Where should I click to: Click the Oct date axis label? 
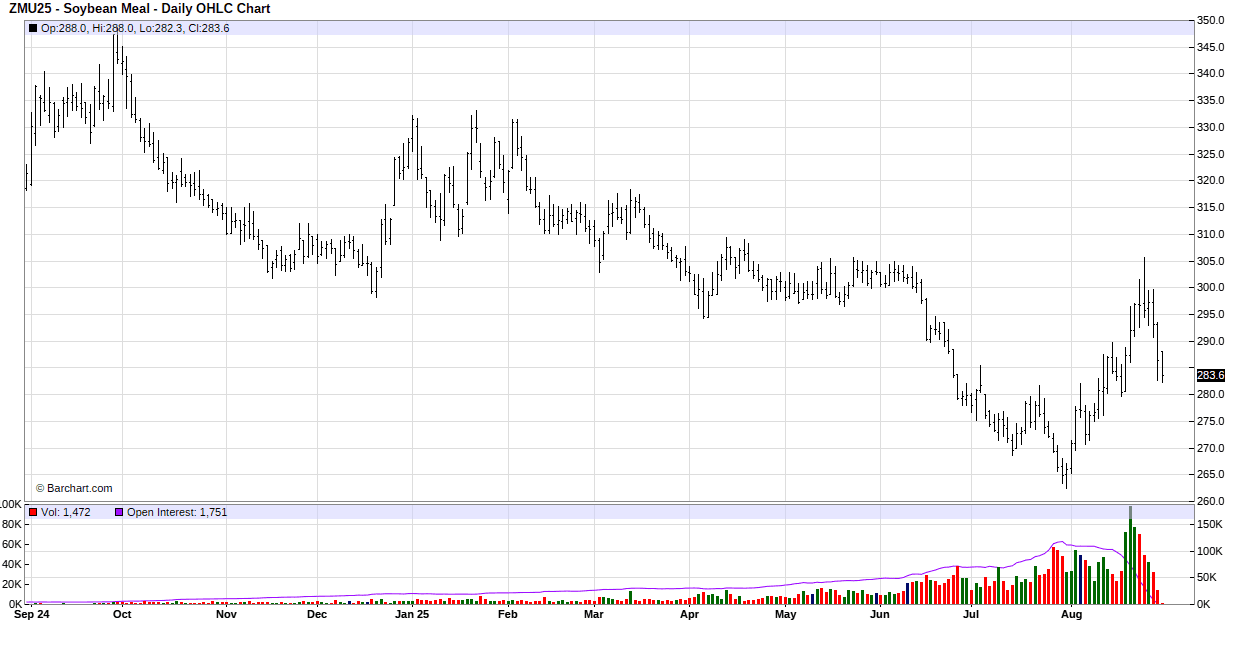[122, 615]
